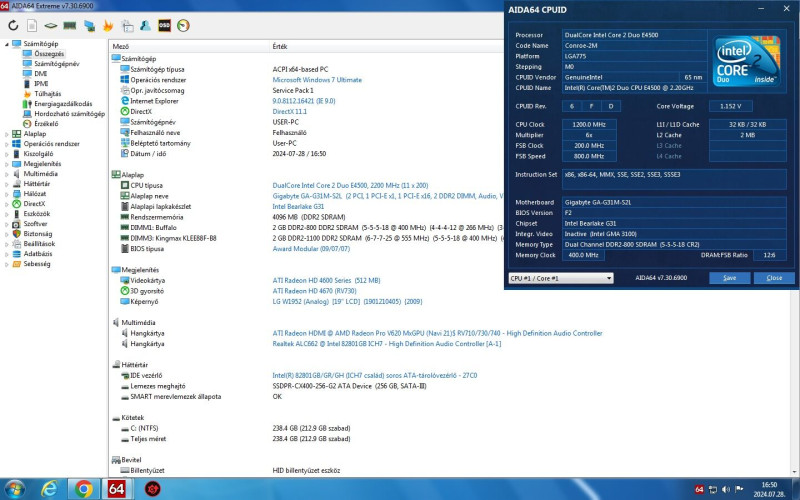Screen dimensions: 800x500
Task: Select Energiagazdálkodás in the left tree
Action: coord(63,104)
